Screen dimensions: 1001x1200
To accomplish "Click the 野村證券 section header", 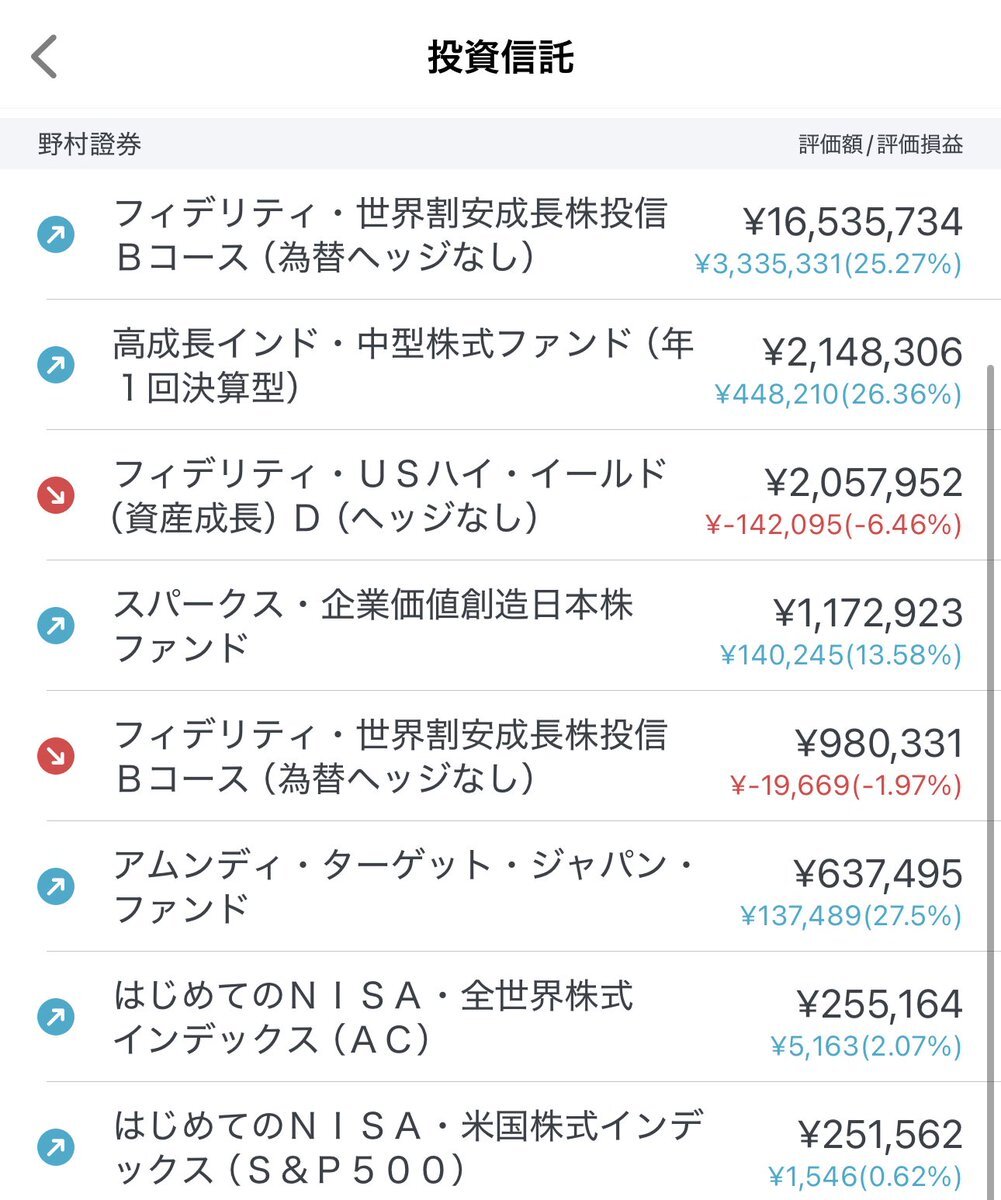I will 90,144.
